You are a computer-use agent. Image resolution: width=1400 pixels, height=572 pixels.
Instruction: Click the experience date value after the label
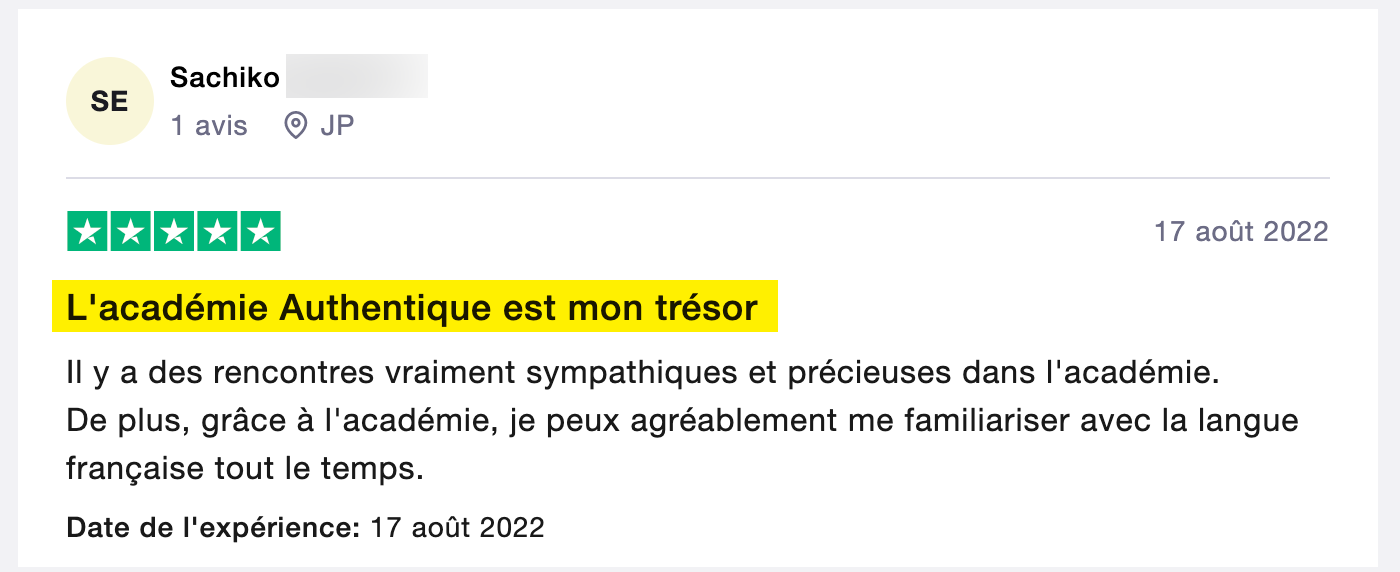point(457,527)
